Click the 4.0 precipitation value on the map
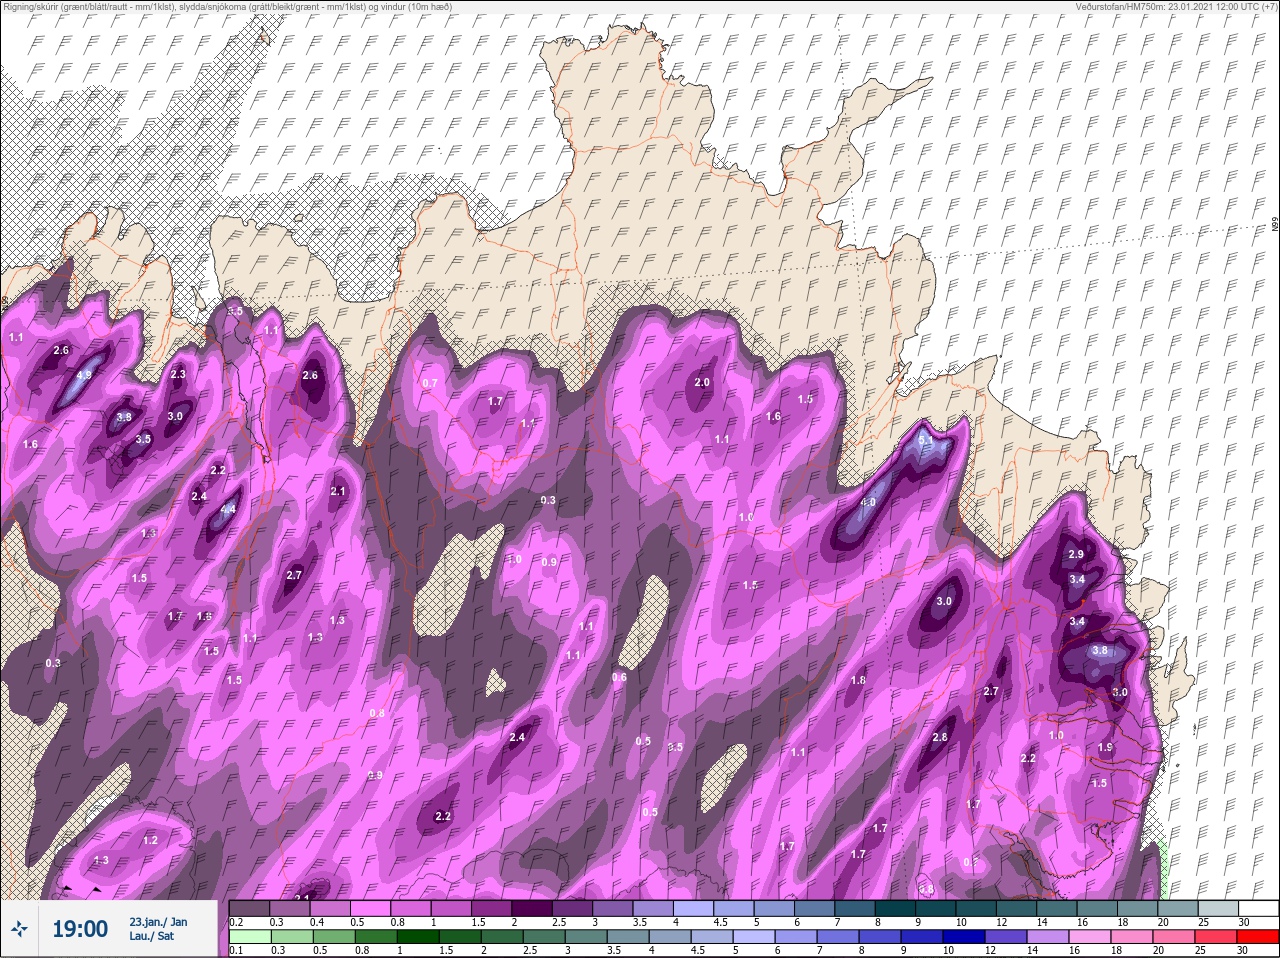This screenshot has height=958, width=1280. click(x=868, y=502)
